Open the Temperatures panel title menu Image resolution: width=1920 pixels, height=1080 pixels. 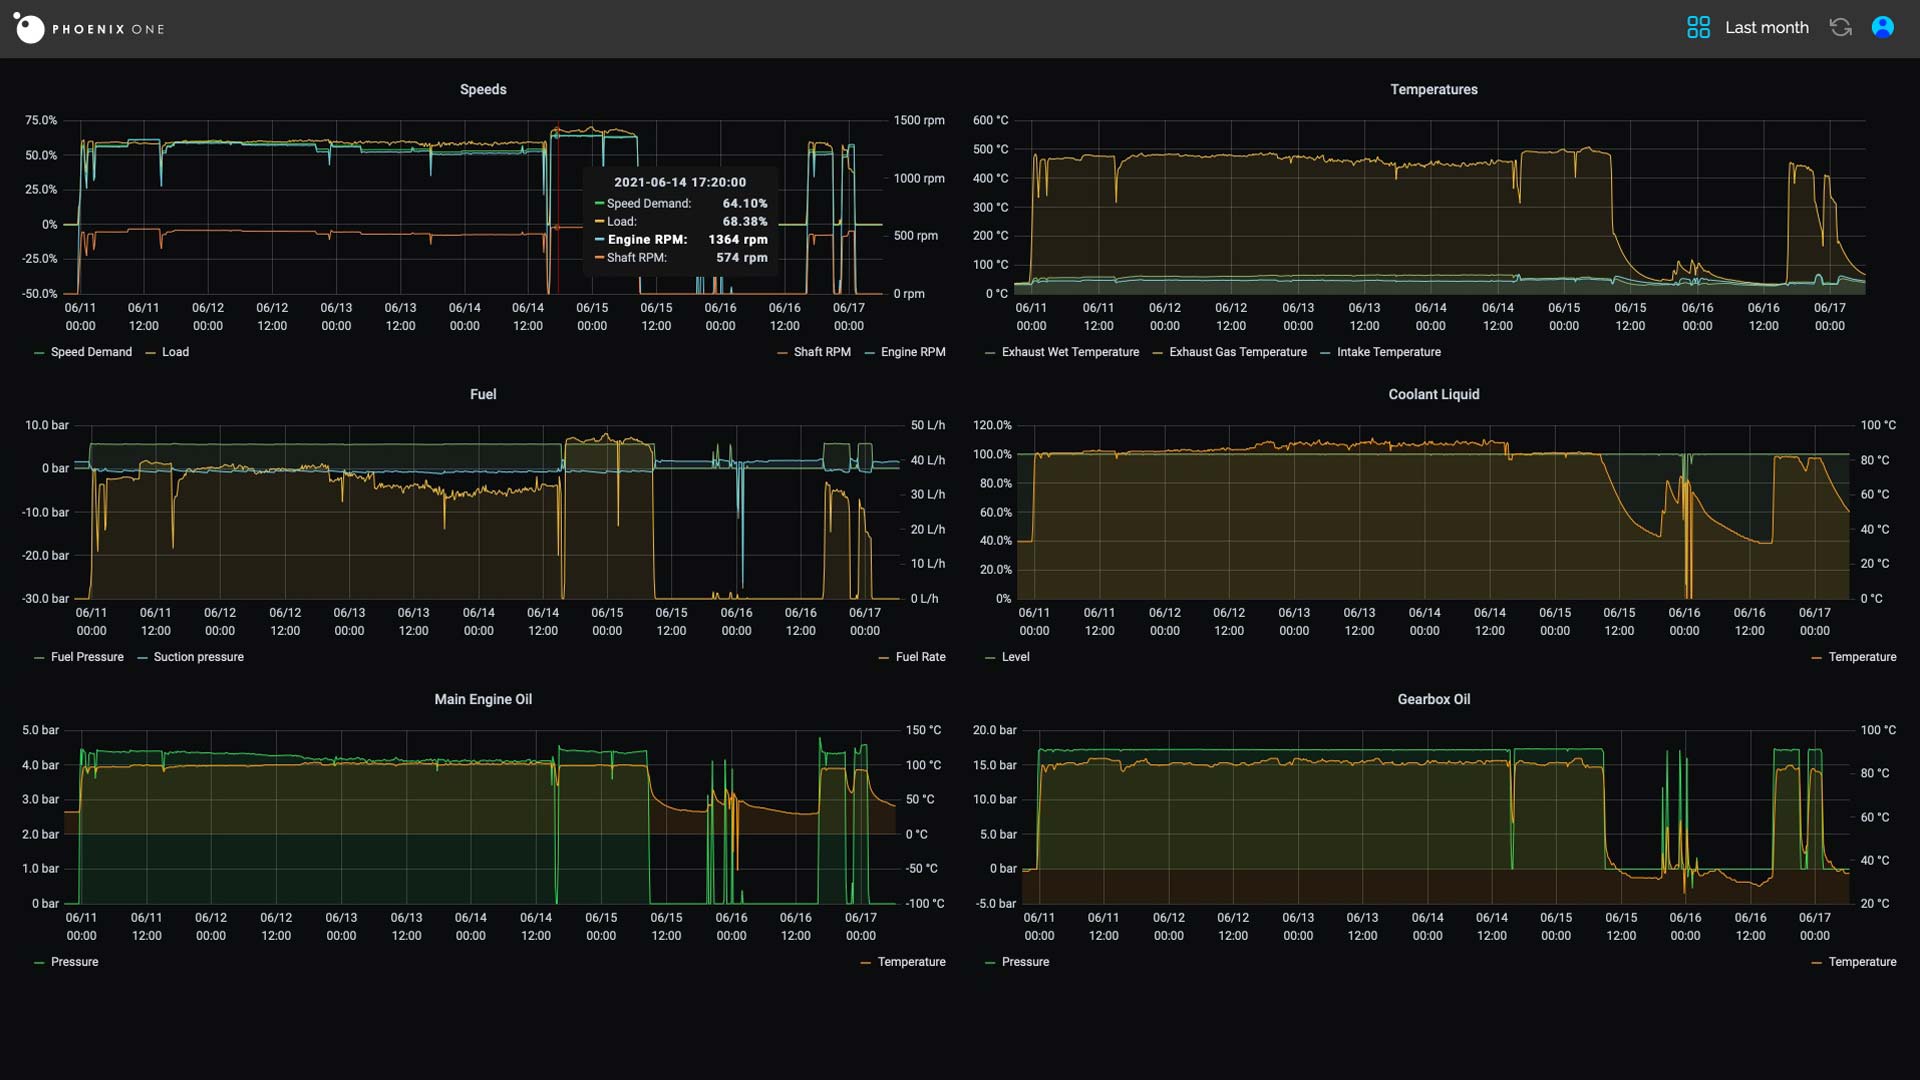click(1433, 90)
